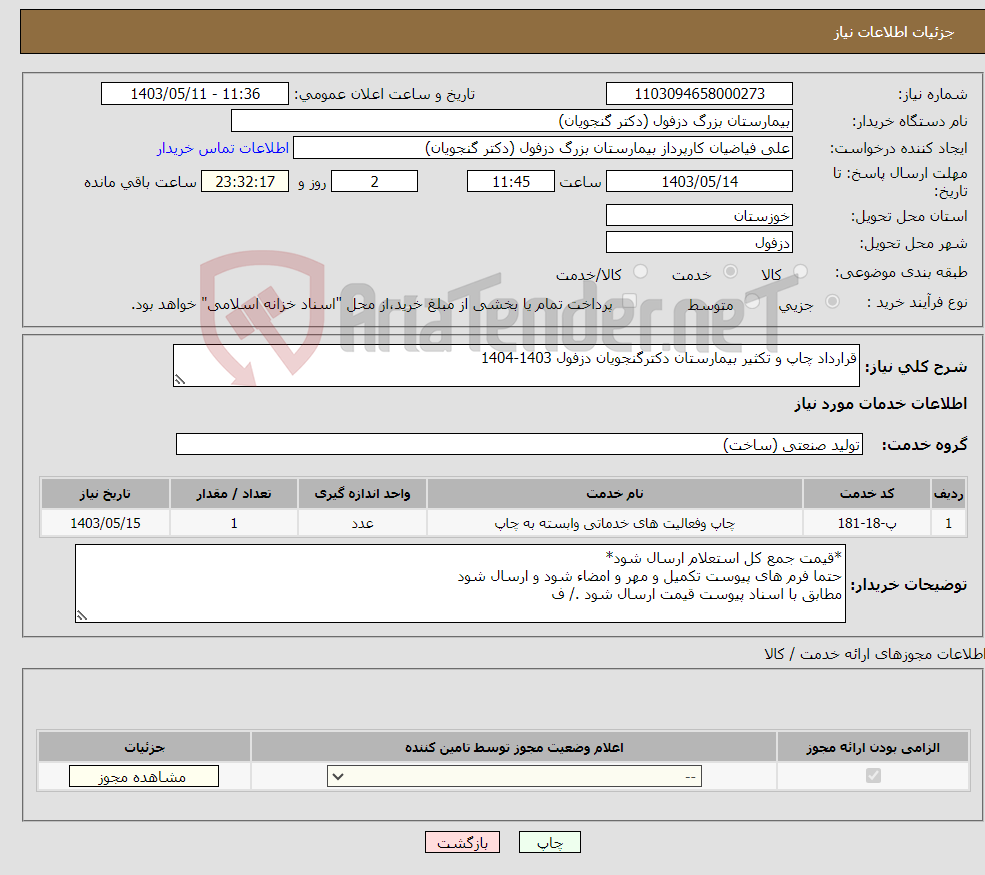The width and height of the screenshot is (985, 875).
Task: Click the deadline time field 11:45
Action: click(x=511, y=182)
